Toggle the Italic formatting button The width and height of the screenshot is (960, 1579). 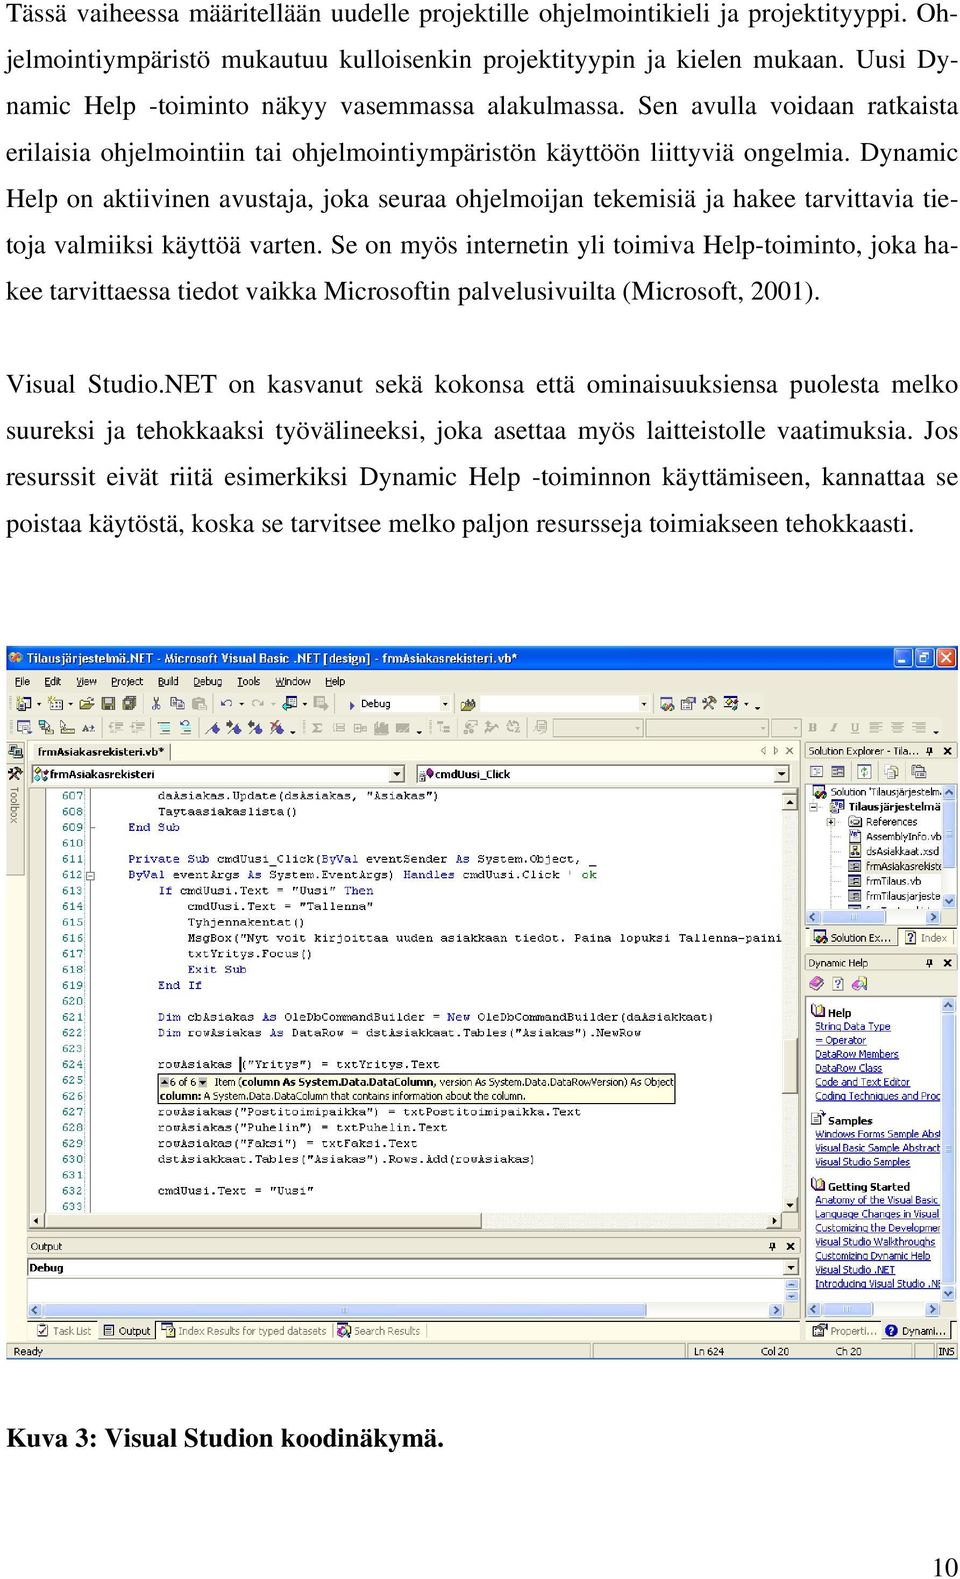point(835,728)
